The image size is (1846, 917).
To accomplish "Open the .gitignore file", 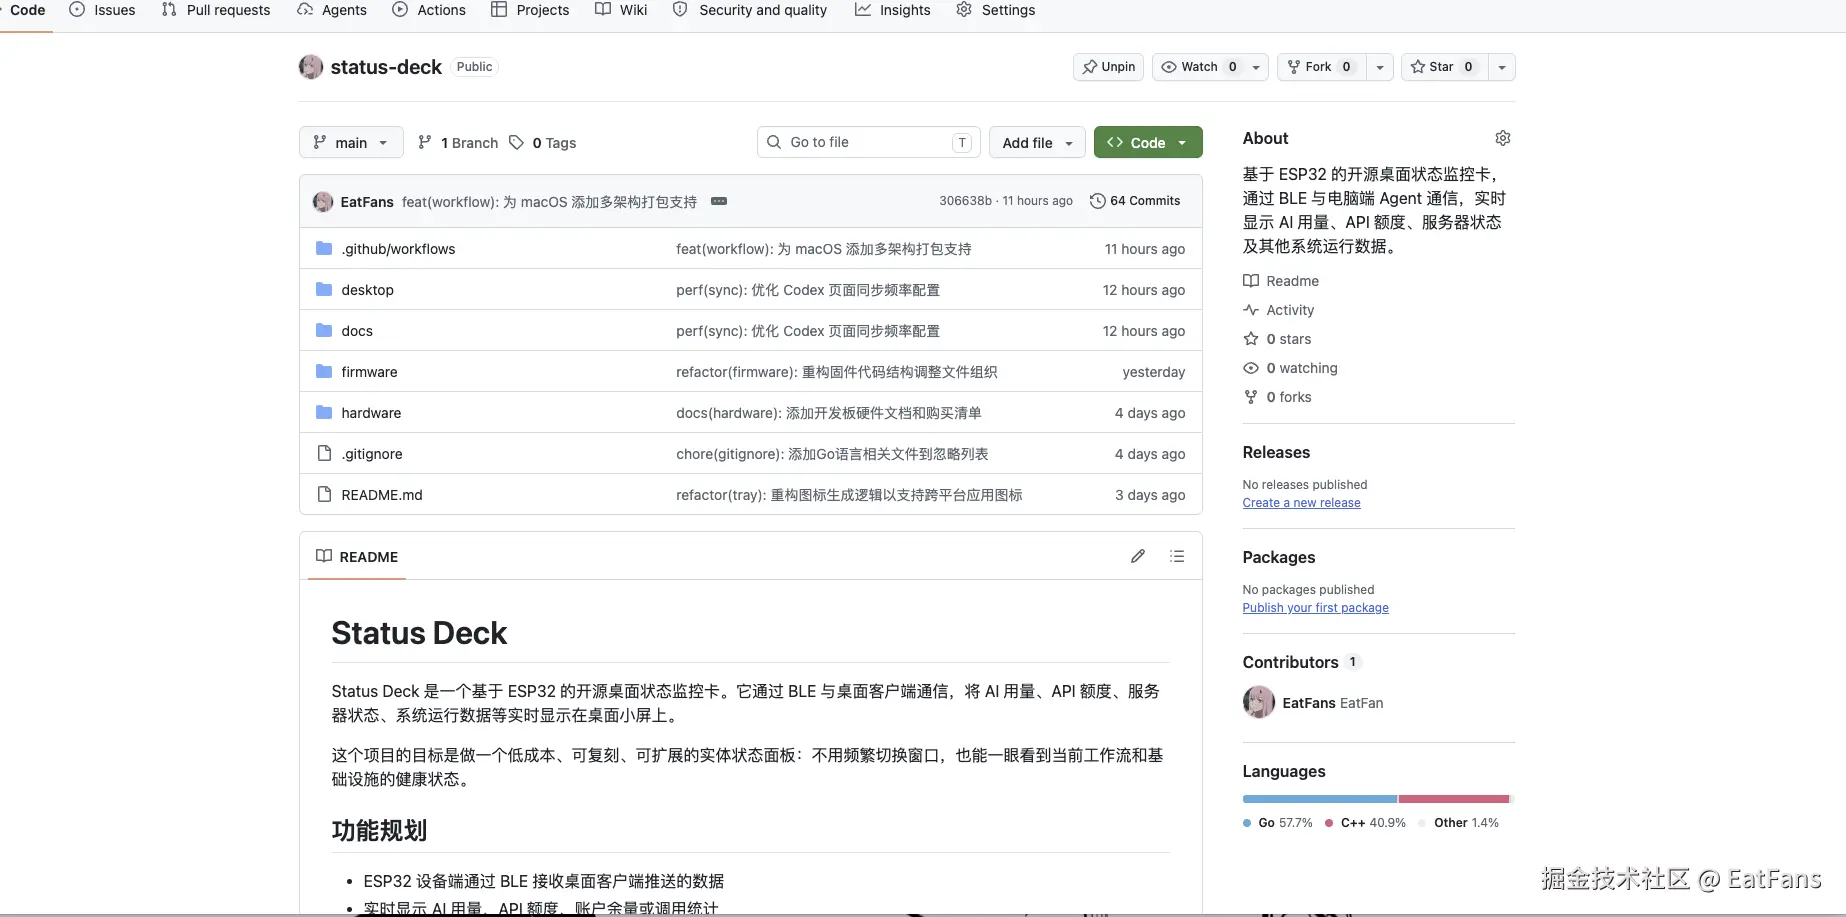I will (372, 454).
